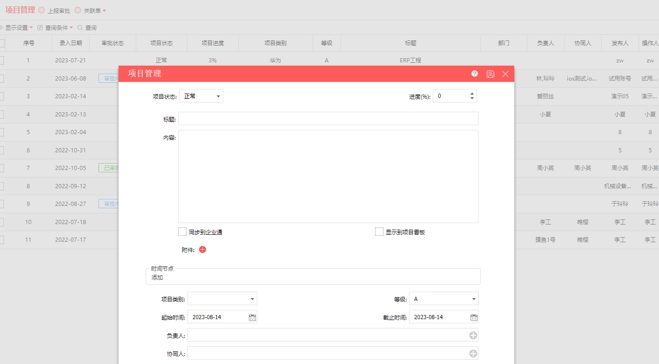
Task: Click the 发布人 column header
Action: [x=620, y=43]
